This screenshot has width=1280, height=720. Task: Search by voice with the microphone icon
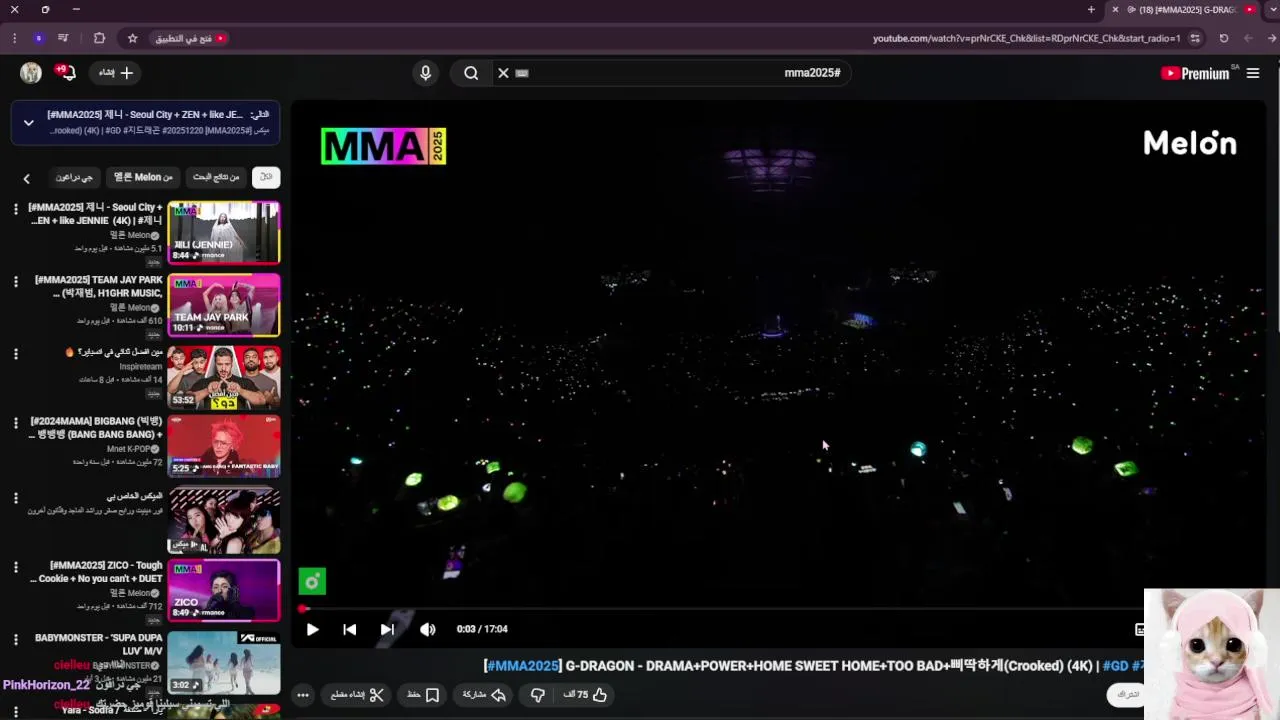[x=425, y=73]
